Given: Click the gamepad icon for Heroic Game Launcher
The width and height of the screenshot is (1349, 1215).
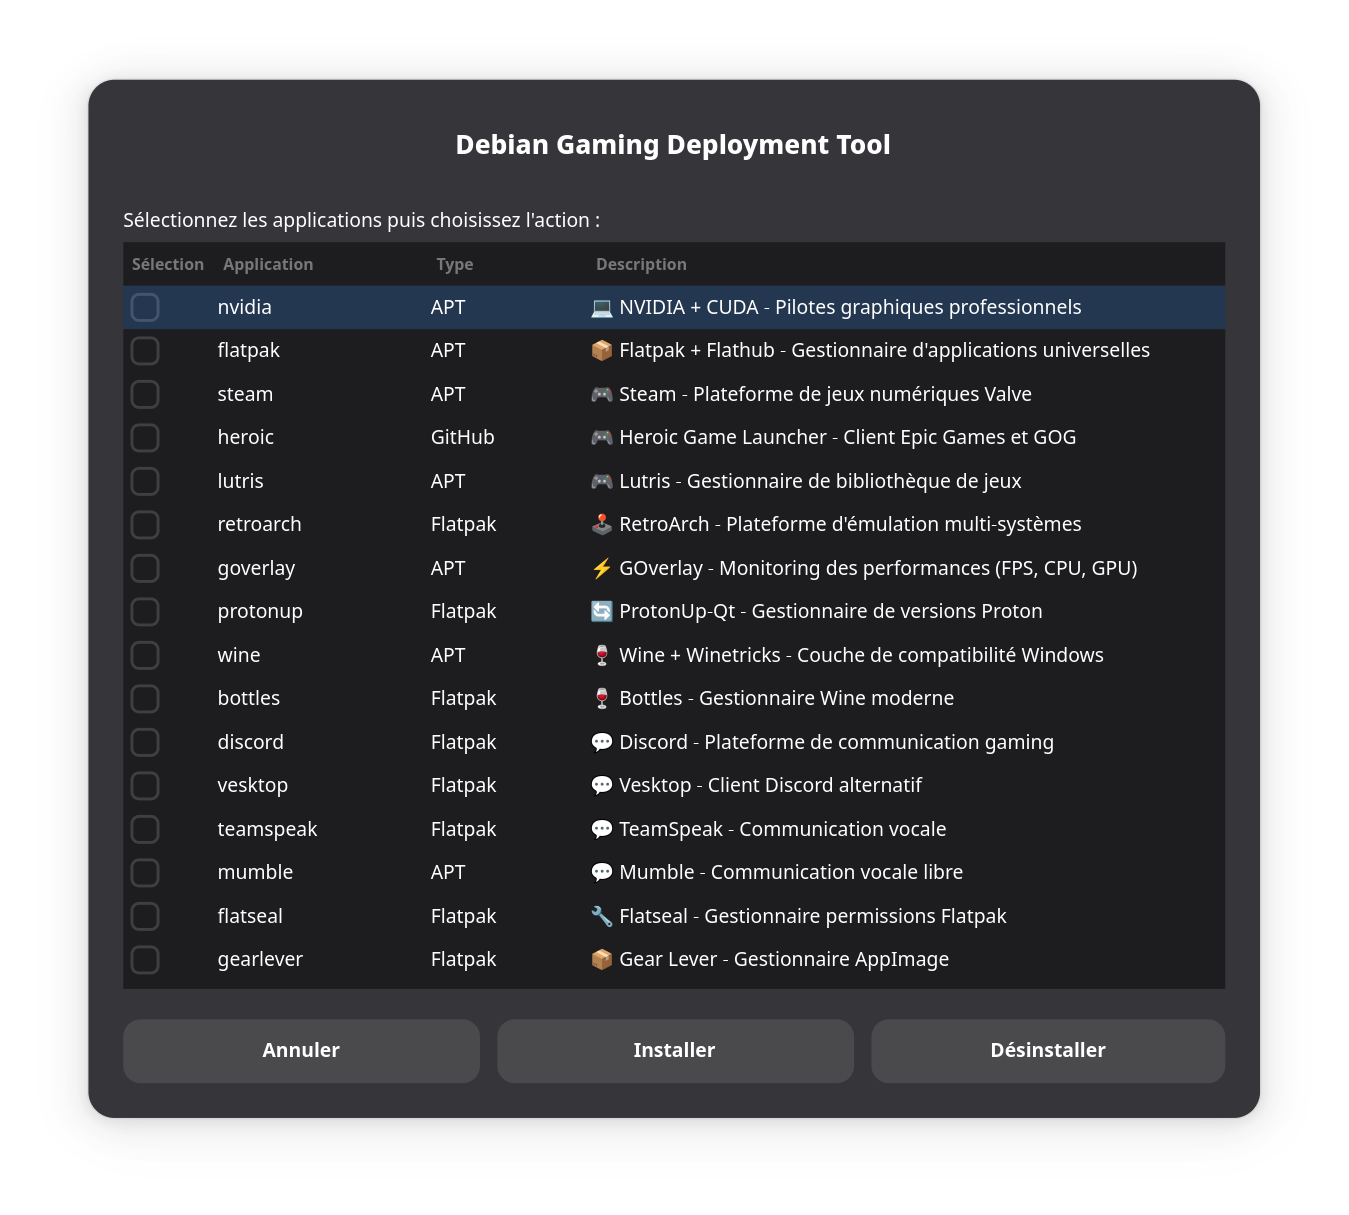Looking at the screenshot, I should point(600,437).
